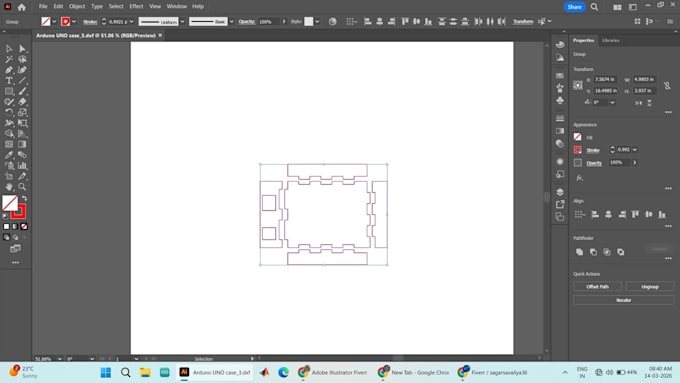
Task: Open the rotation angle dropdown in Transform
Action: 612,102
